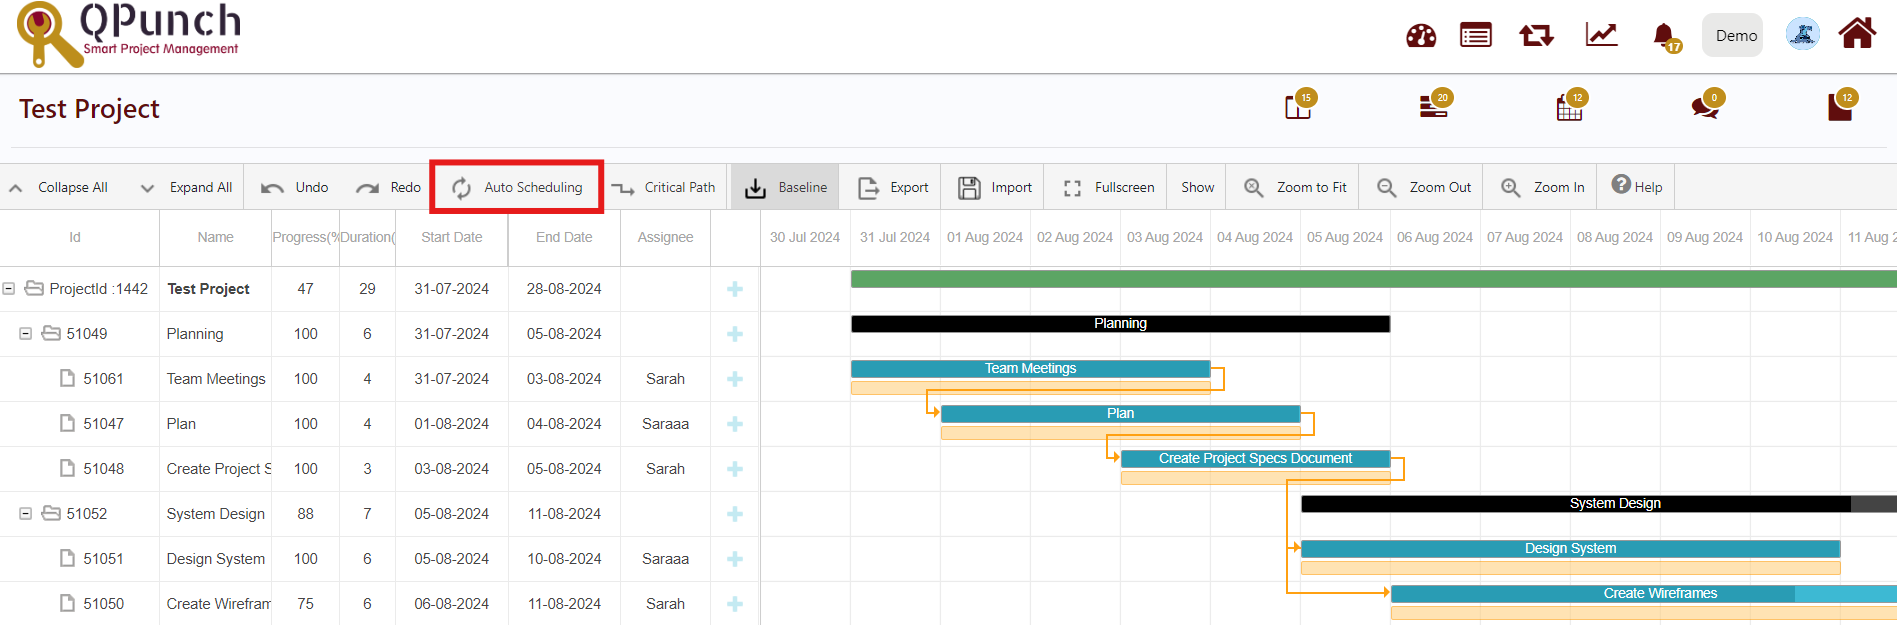1897x625 pixels.
Task: Click the user avatar icon
Action: pyautogui.click(x=1802, y=35)
